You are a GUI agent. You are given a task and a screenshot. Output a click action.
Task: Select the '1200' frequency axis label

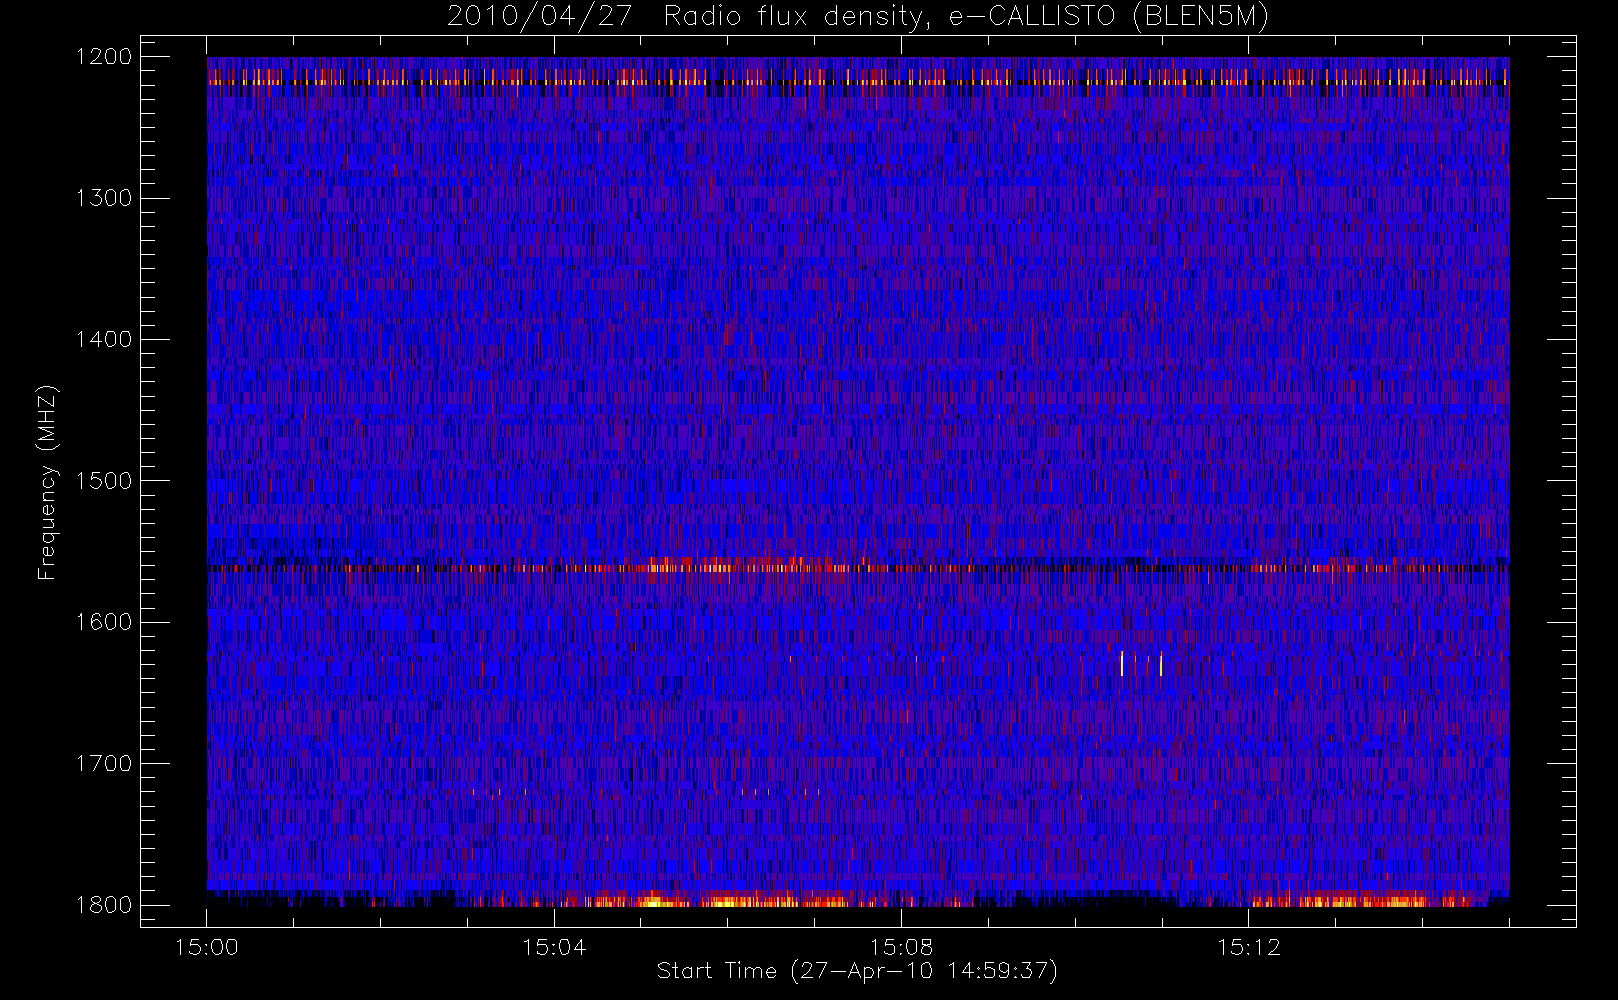coord(105,57)
